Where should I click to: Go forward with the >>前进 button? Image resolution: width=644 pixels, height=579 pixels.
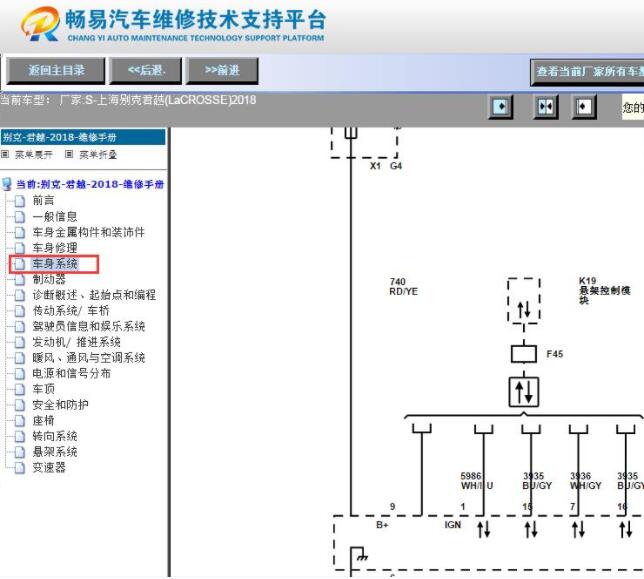tap(222, 71)
